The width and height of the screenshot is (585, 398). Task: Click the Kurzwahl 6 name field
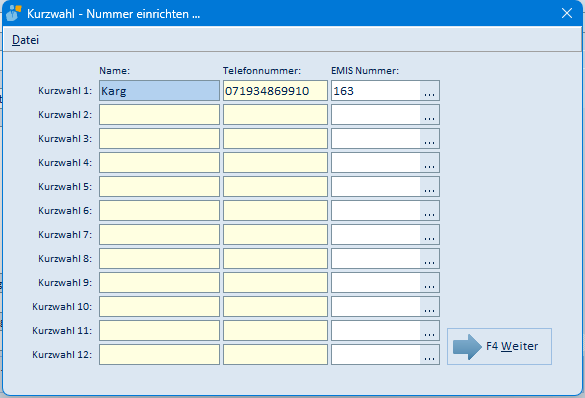(x=159, y=210)
